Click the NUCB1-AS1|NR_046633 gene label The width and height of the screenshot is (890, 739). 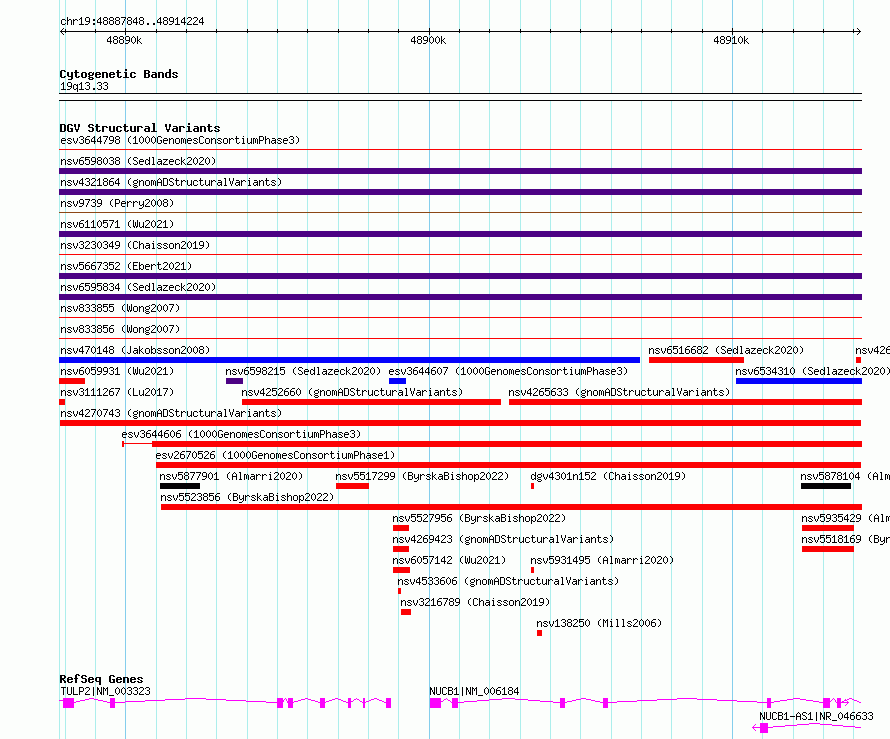[816, 716]
